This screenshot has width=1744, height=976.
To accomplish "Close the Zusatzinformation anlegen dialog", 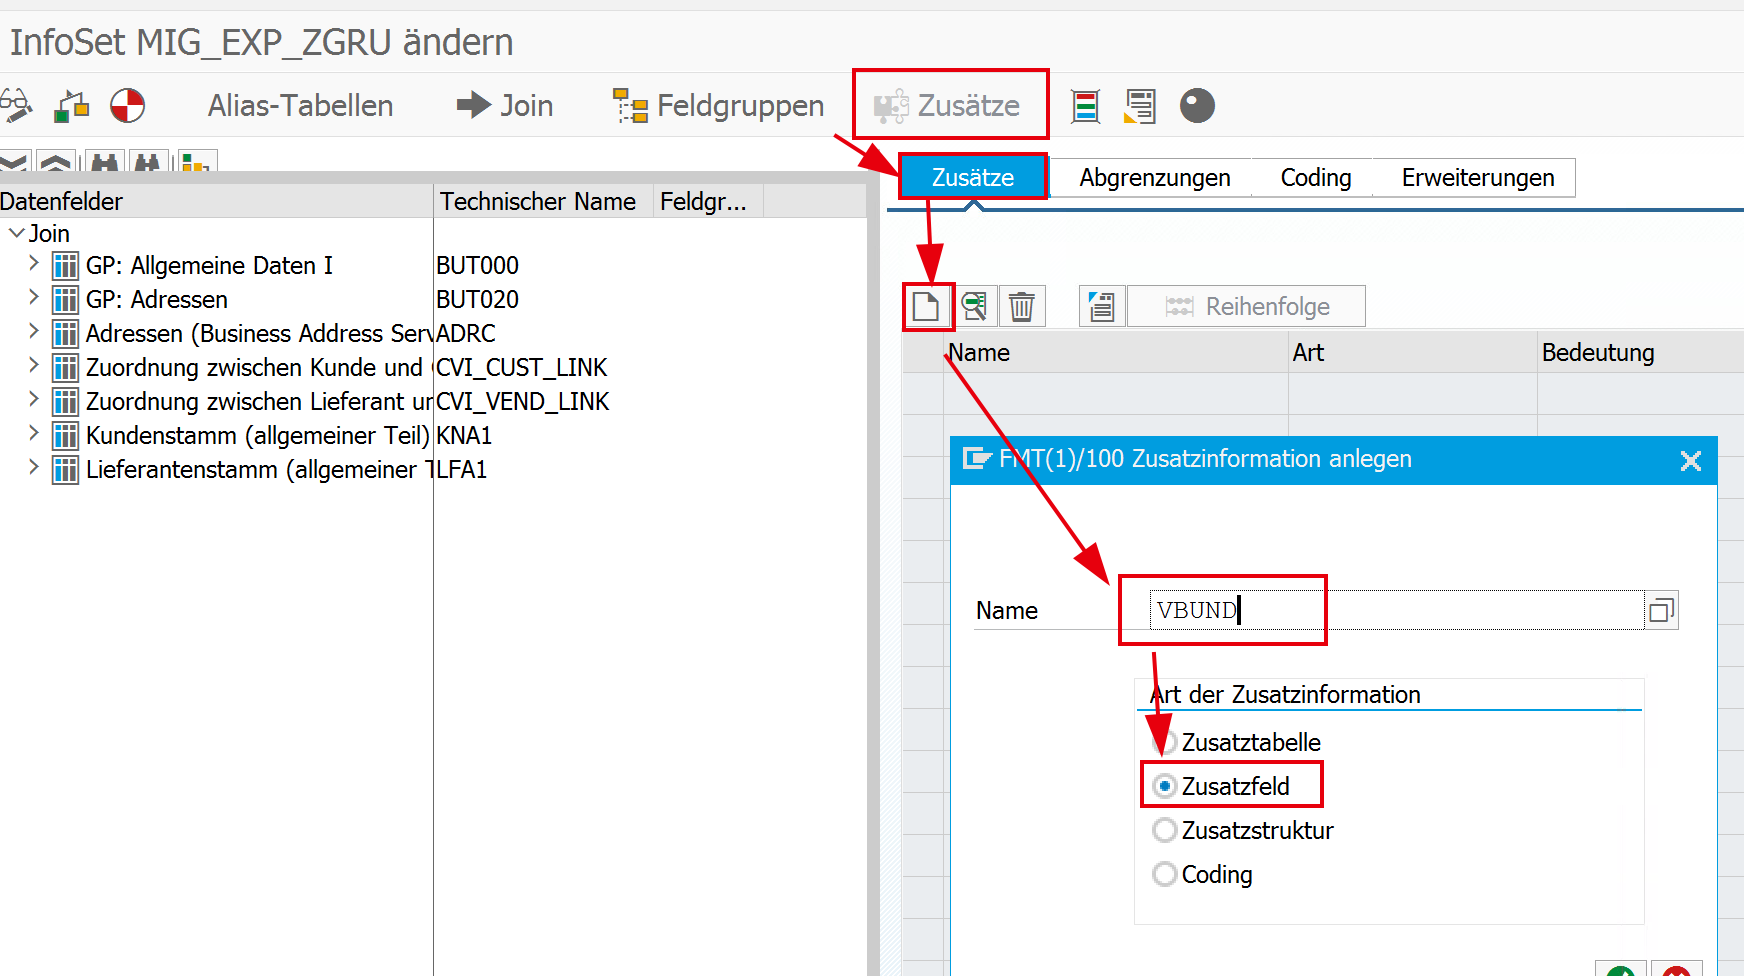I will pyautogui.click(x=1690, y=460).
